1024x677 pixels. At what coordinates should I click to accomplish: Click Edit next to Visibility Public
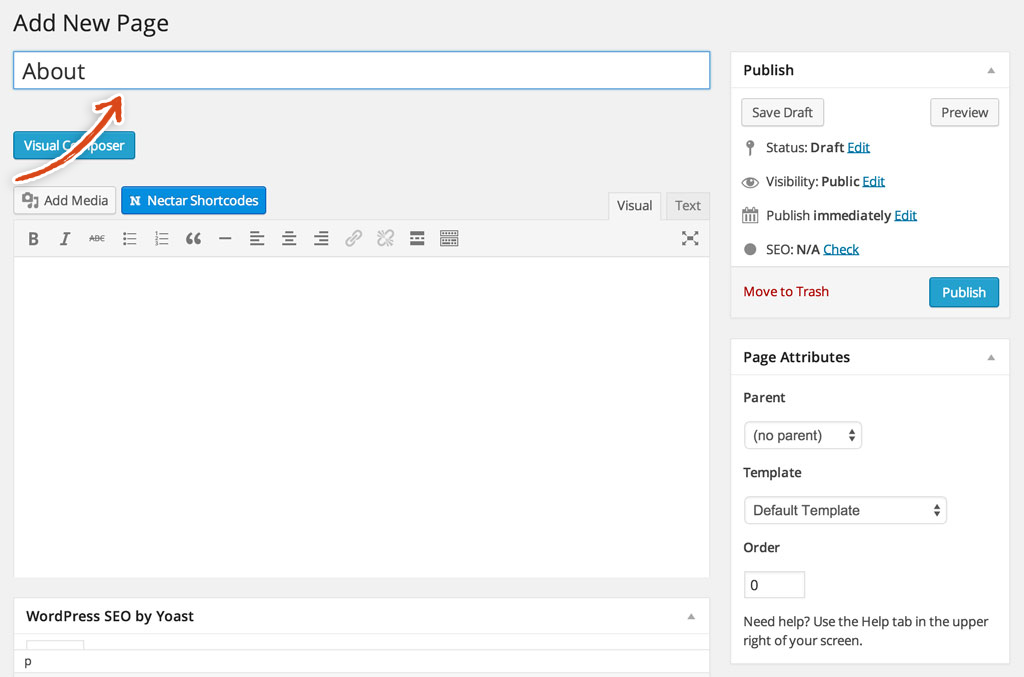(871, 181)
